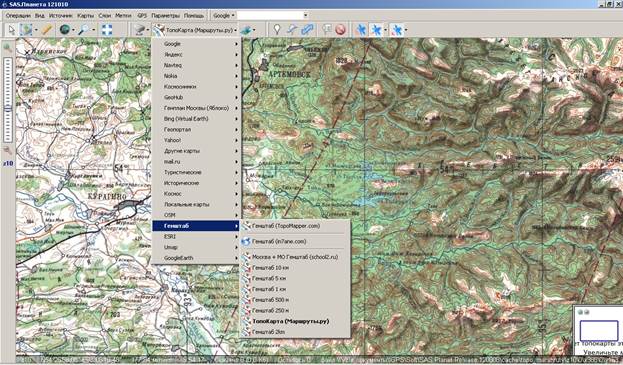Choose Москва + МО Генштаб (school2.ru) map

click(x=295, y=257)
